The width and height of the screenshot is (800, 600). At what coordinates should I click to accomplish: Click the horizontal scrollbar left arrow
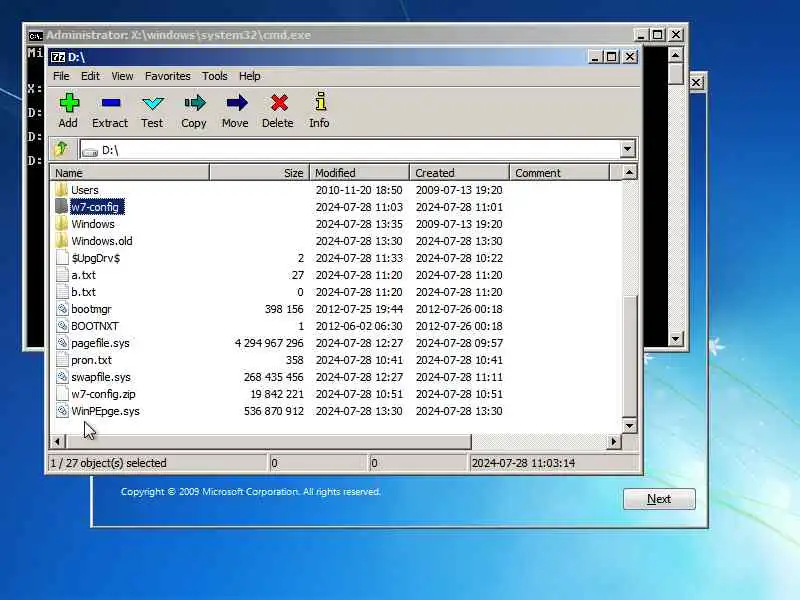point(57,441)
